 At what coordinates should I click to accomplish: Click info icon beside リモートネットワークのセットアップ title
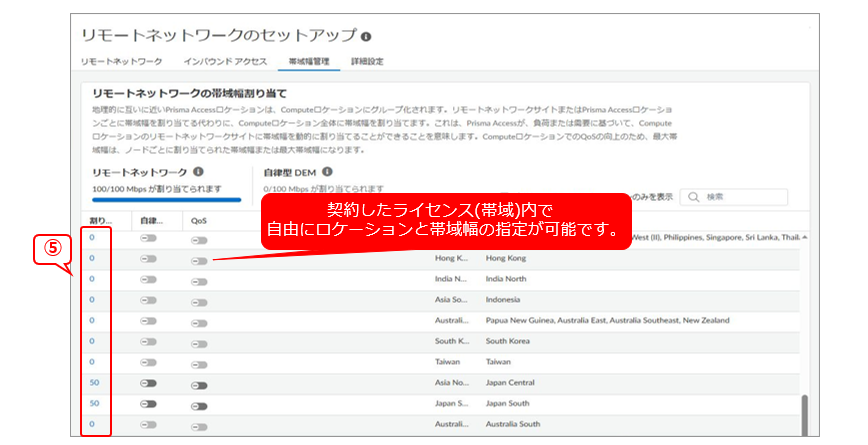point(366,37)
